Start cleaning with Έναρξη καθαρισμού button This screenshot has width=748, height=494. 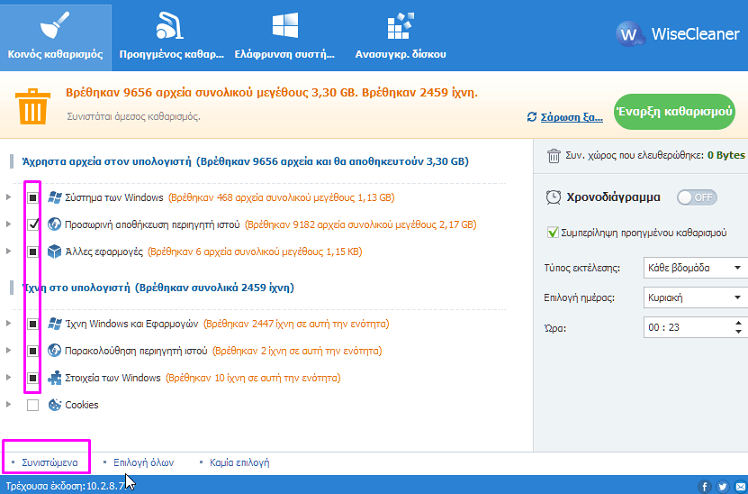tap(674, 112)
